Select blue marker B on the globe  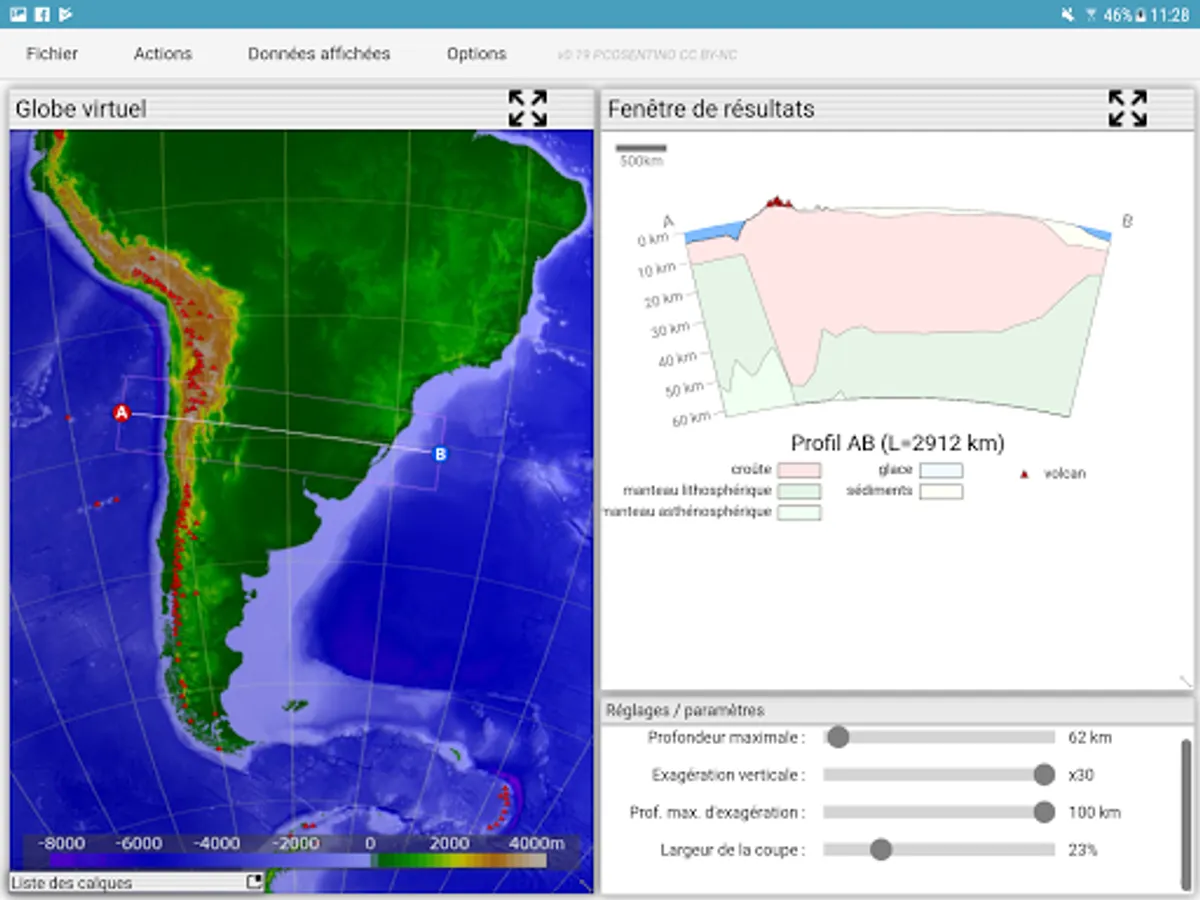[439, 454]
